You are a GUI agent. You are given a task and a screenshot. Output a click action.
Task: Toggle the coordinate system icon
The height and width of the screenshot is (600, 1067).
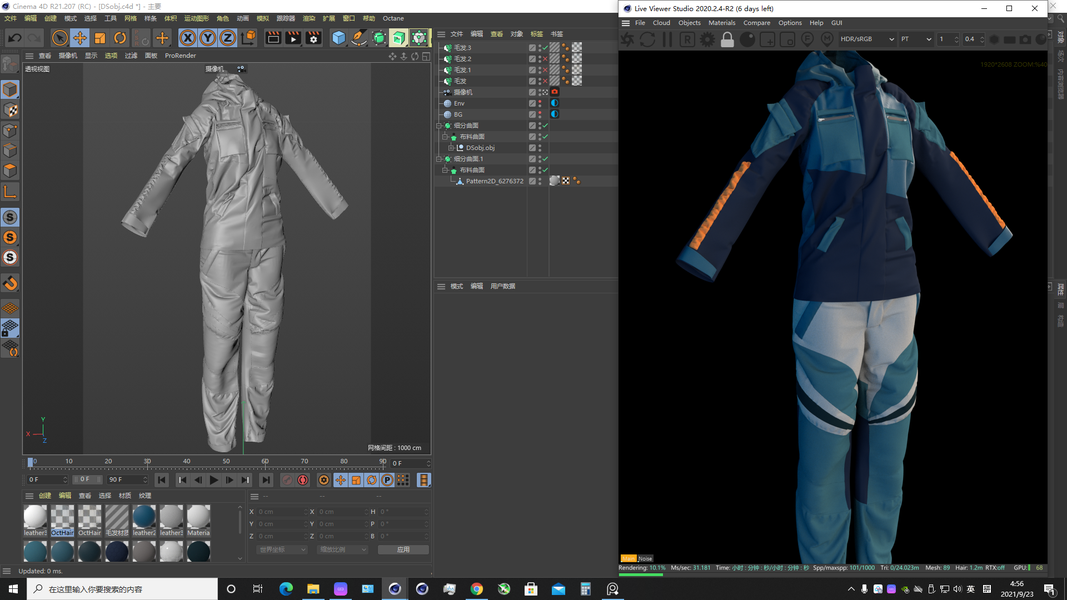click(248, 38)
